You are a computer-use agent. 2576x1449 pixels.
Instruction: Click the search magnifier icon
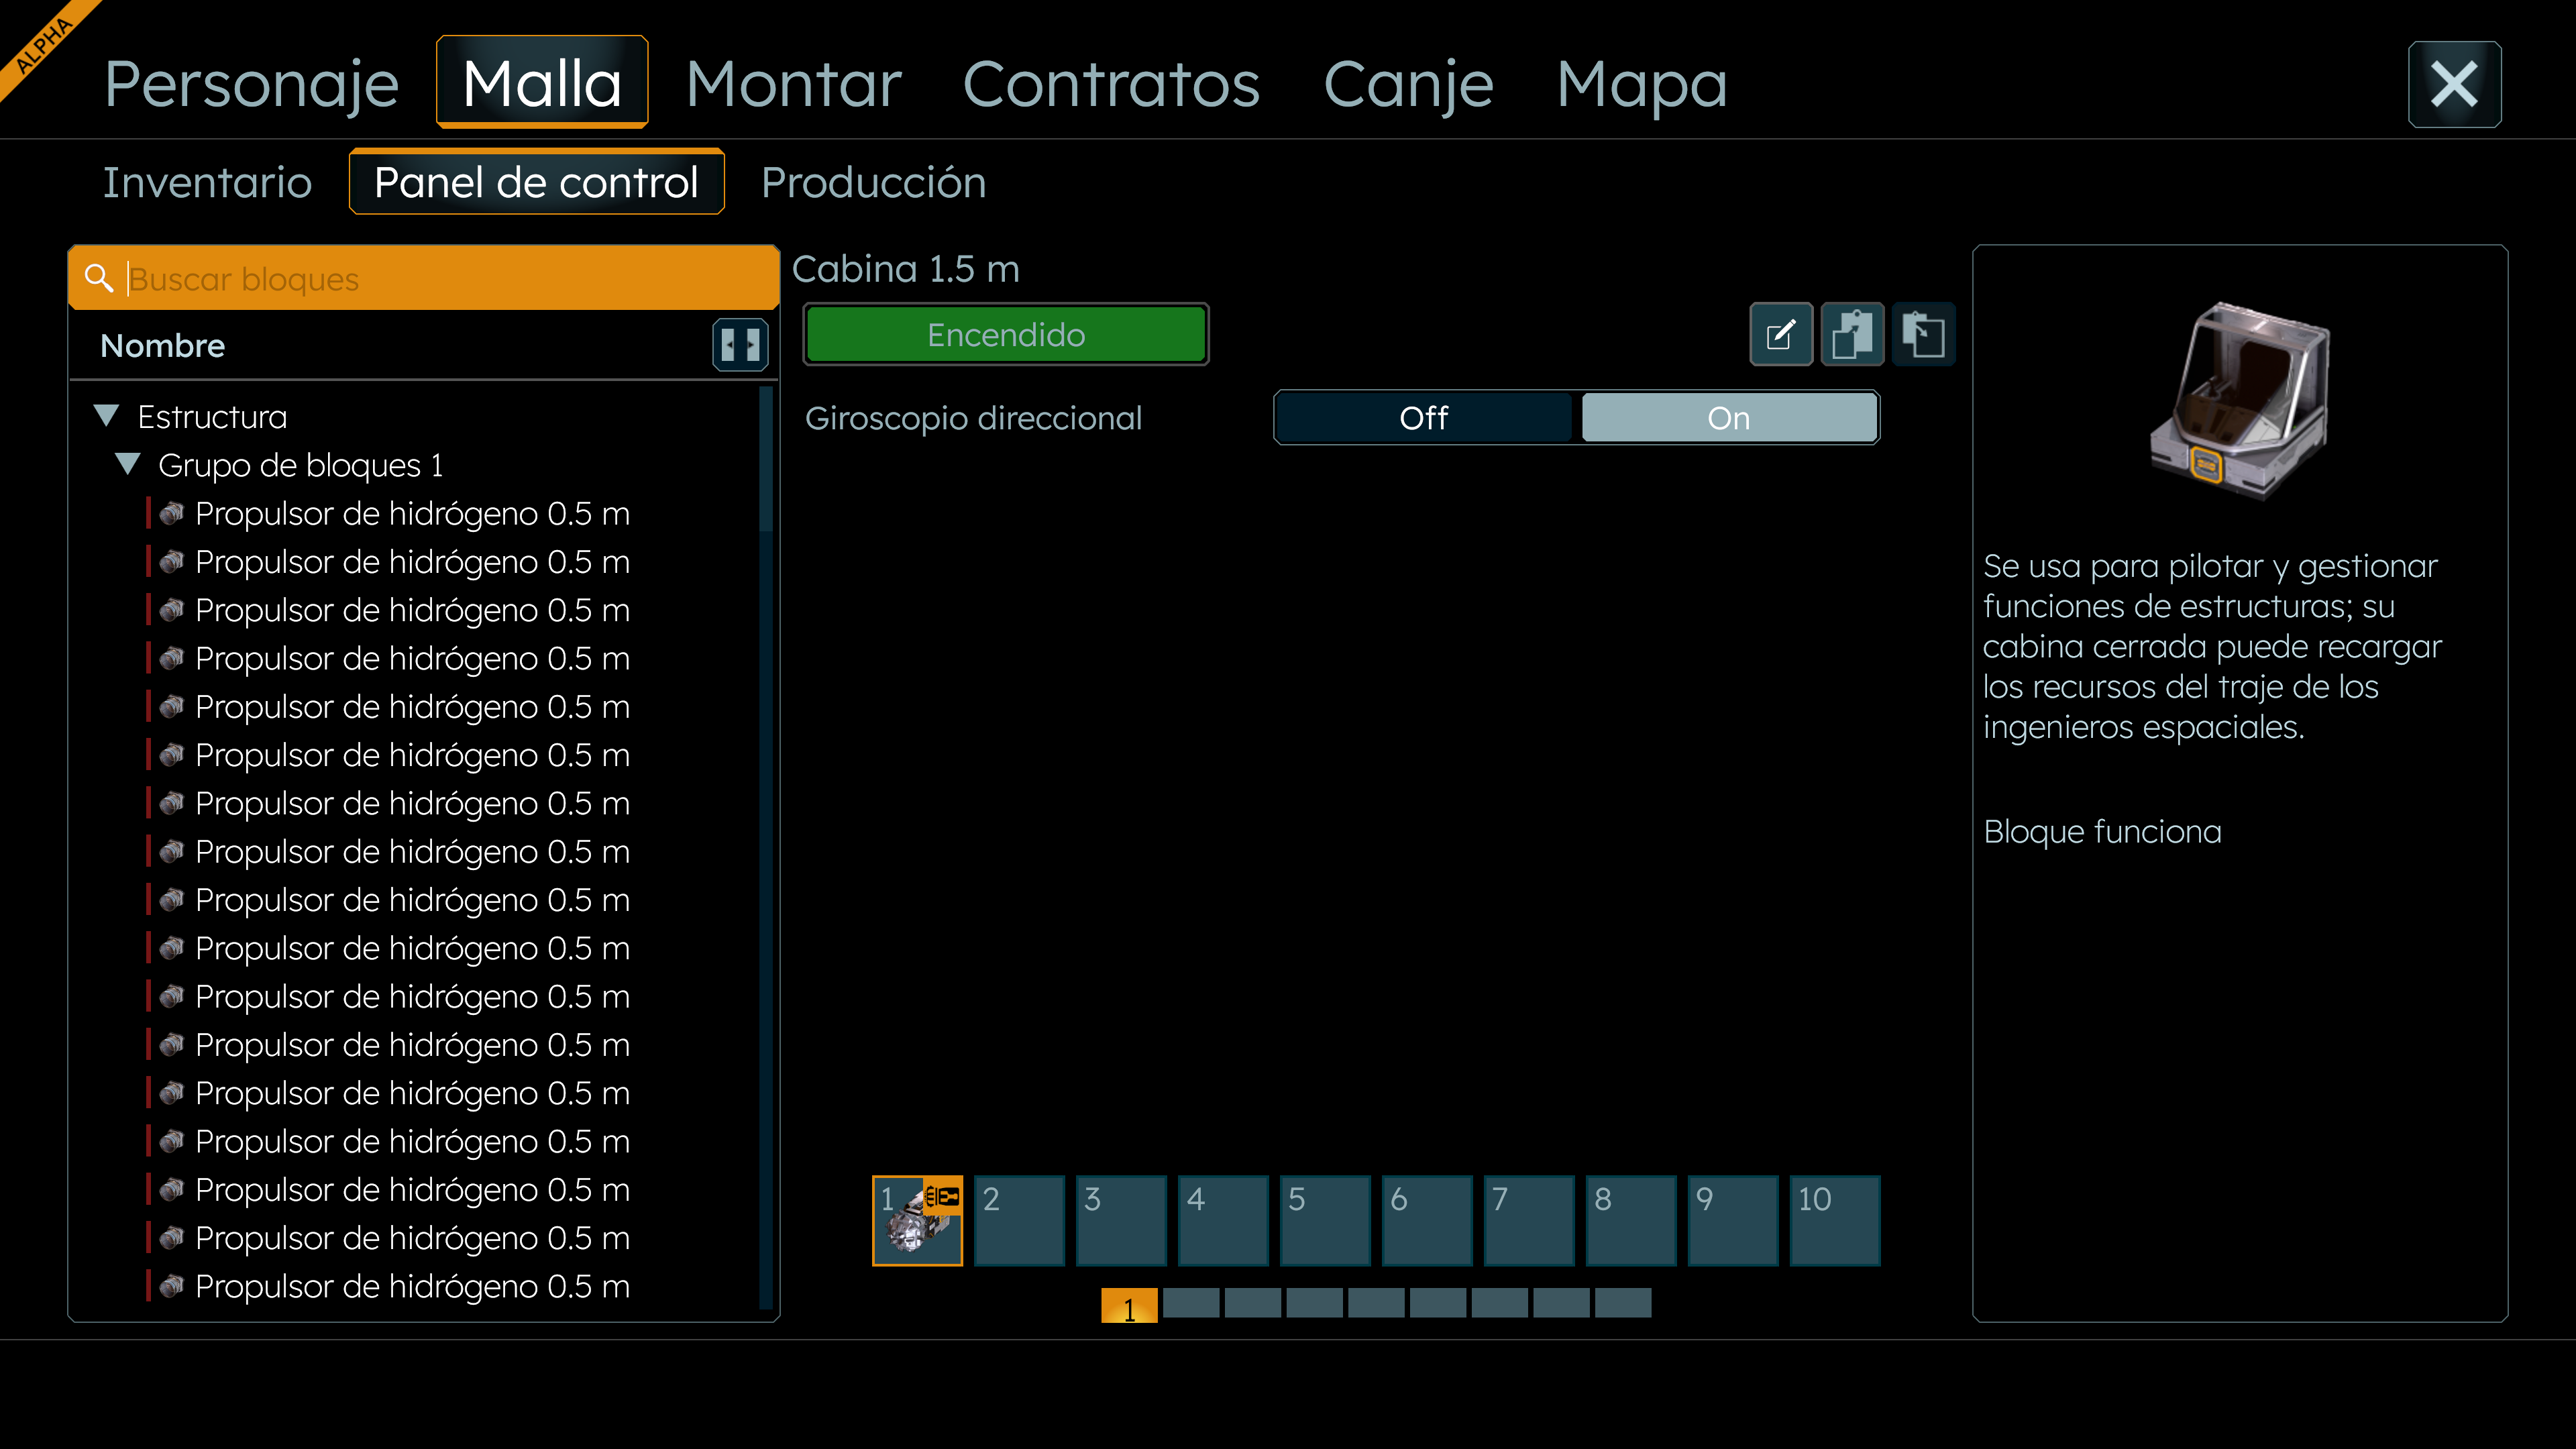(x=98, y=278)
